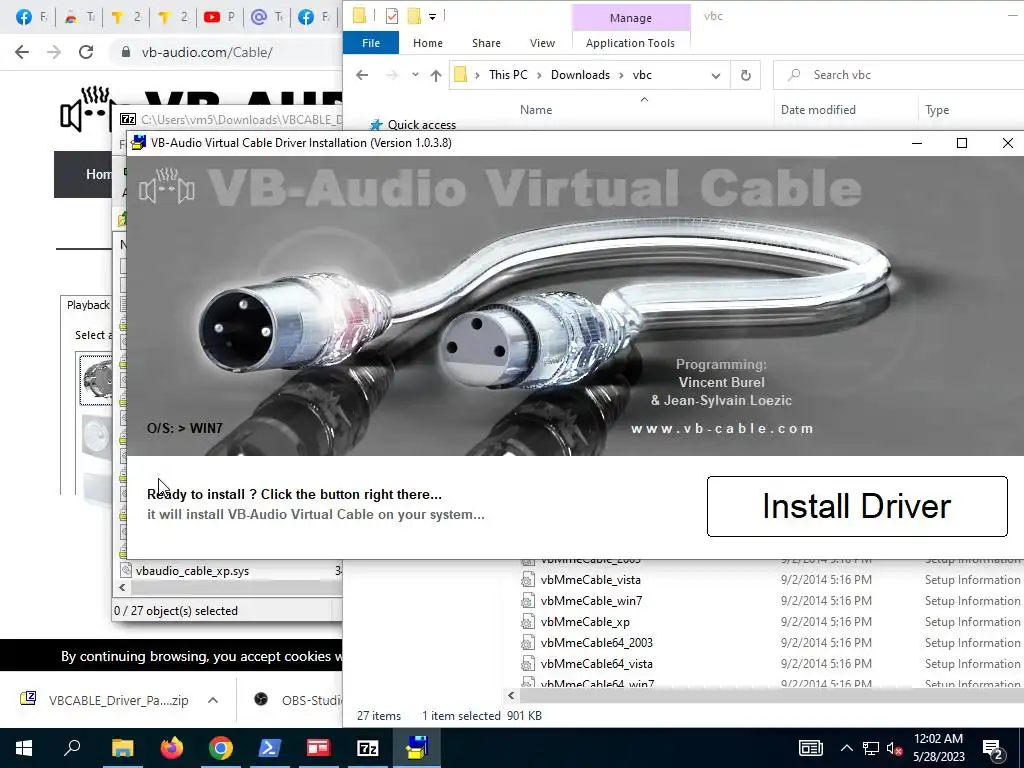Select the Manage contextual tab in Explorer

coord(631,18)
